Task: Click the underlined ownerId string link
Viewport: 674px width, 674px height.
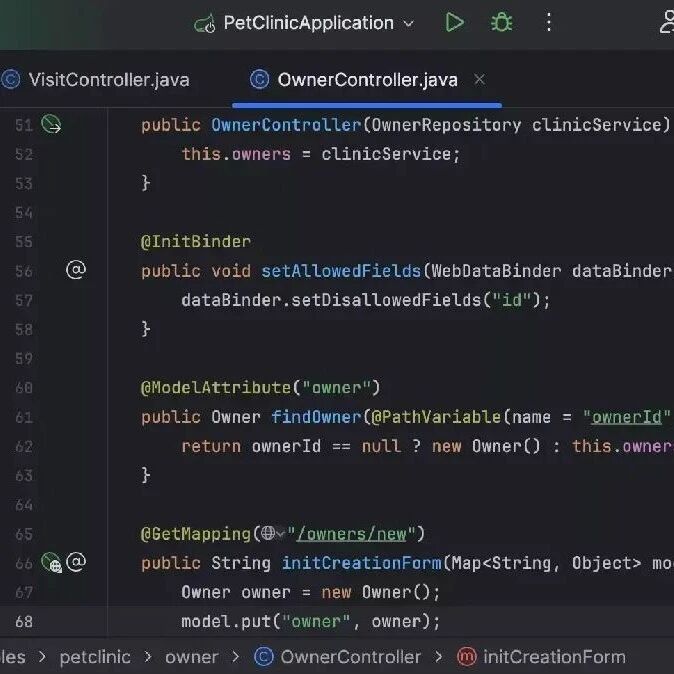Action: pyautogui.click(x=626, y=417)
